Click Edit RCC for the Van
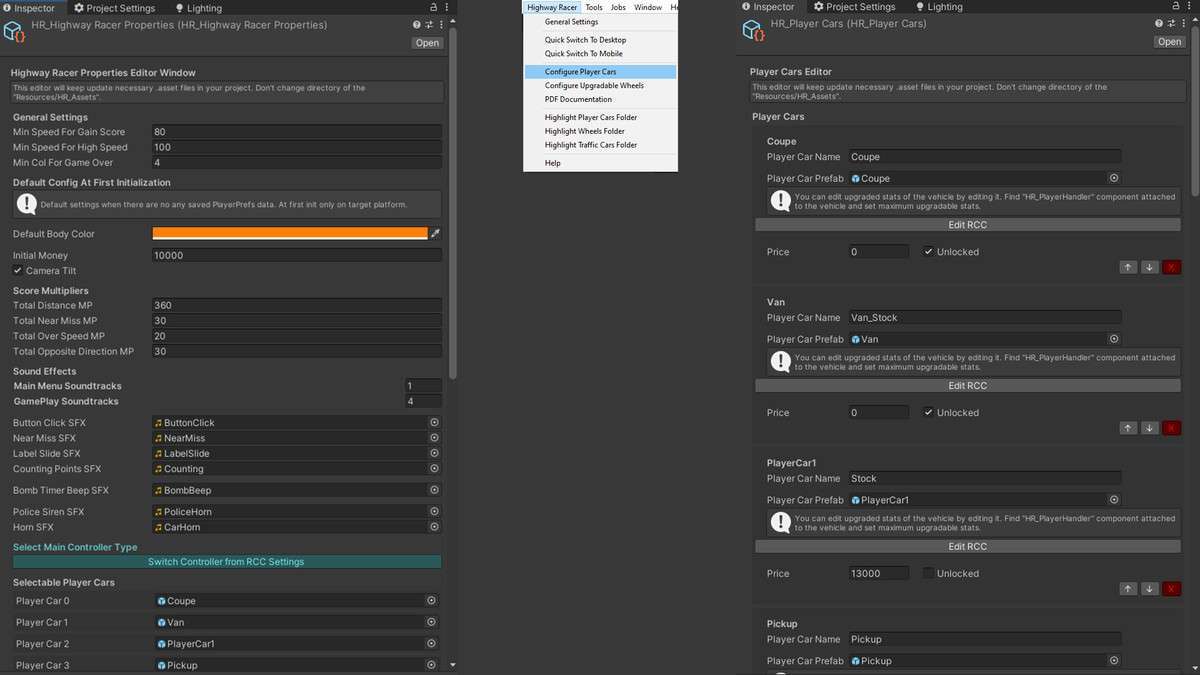1200x675 pixels. pyautogui.click(x=967, y=386)
